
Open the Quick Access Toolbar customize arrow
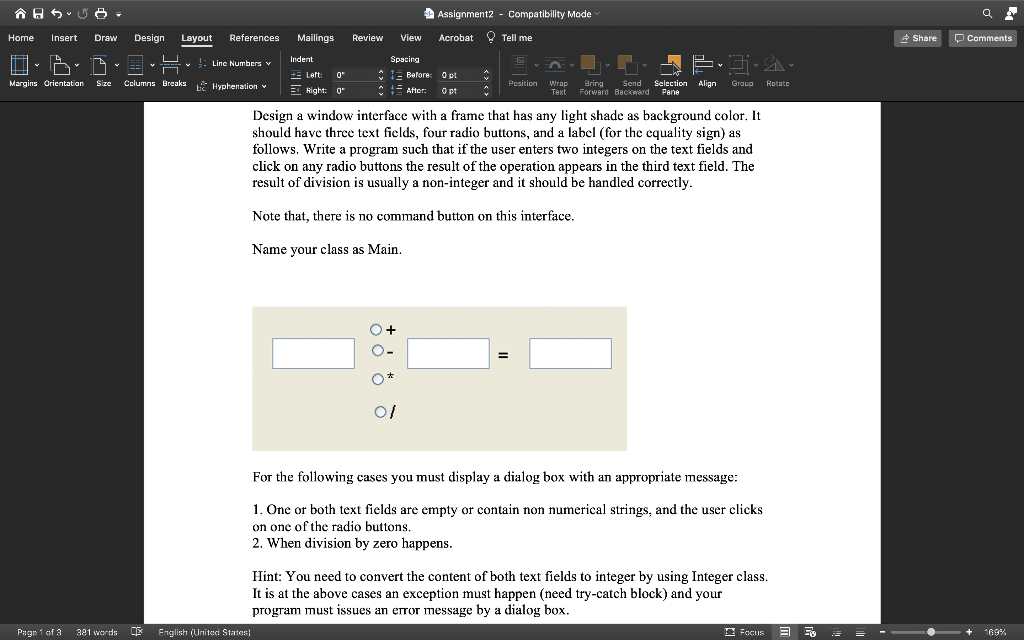[x=118, y=14]
